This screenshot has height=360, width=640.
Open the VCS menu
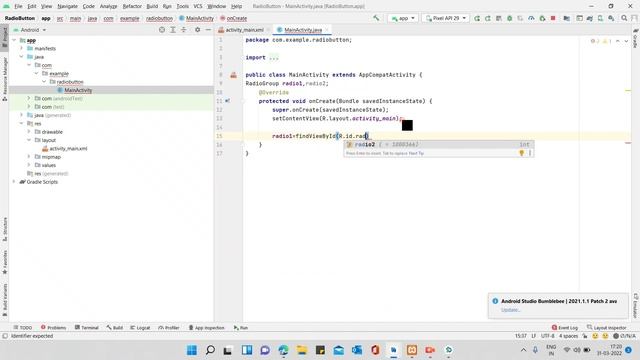click(198, 6)
